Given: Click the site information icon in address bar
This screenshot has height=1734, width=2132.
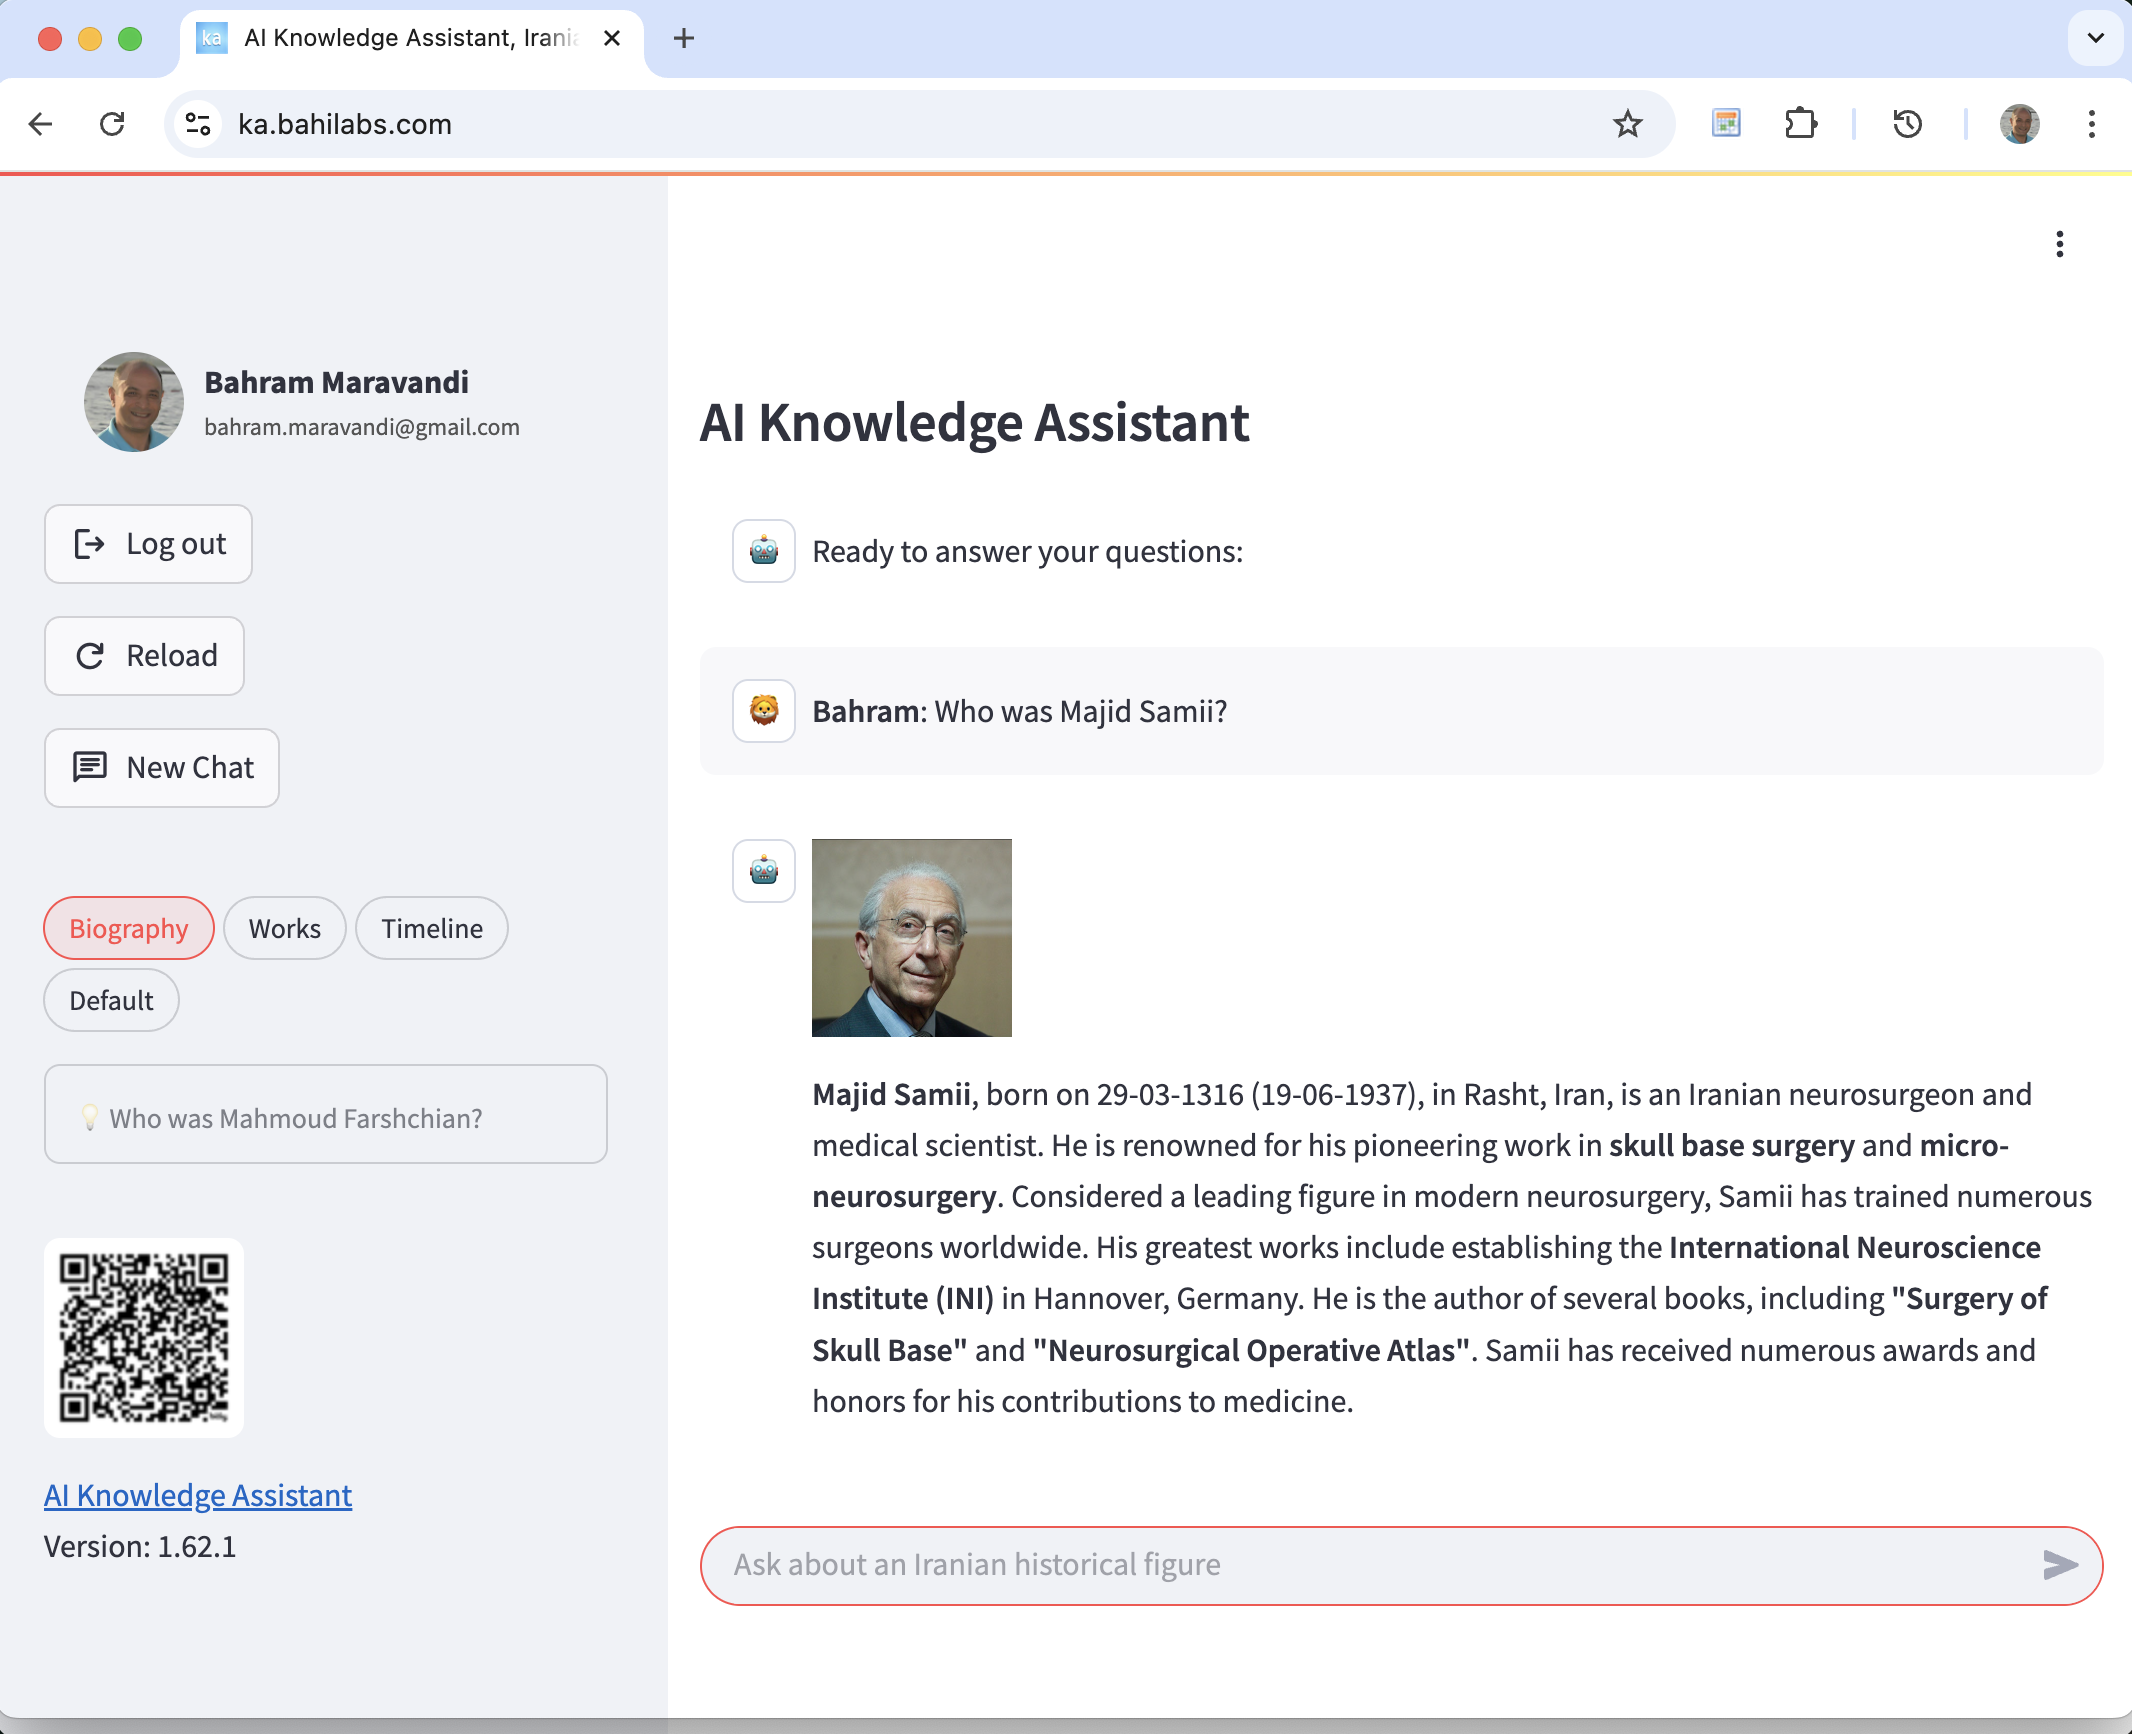Looking at the screenshot, I should (x=198, y=124).
